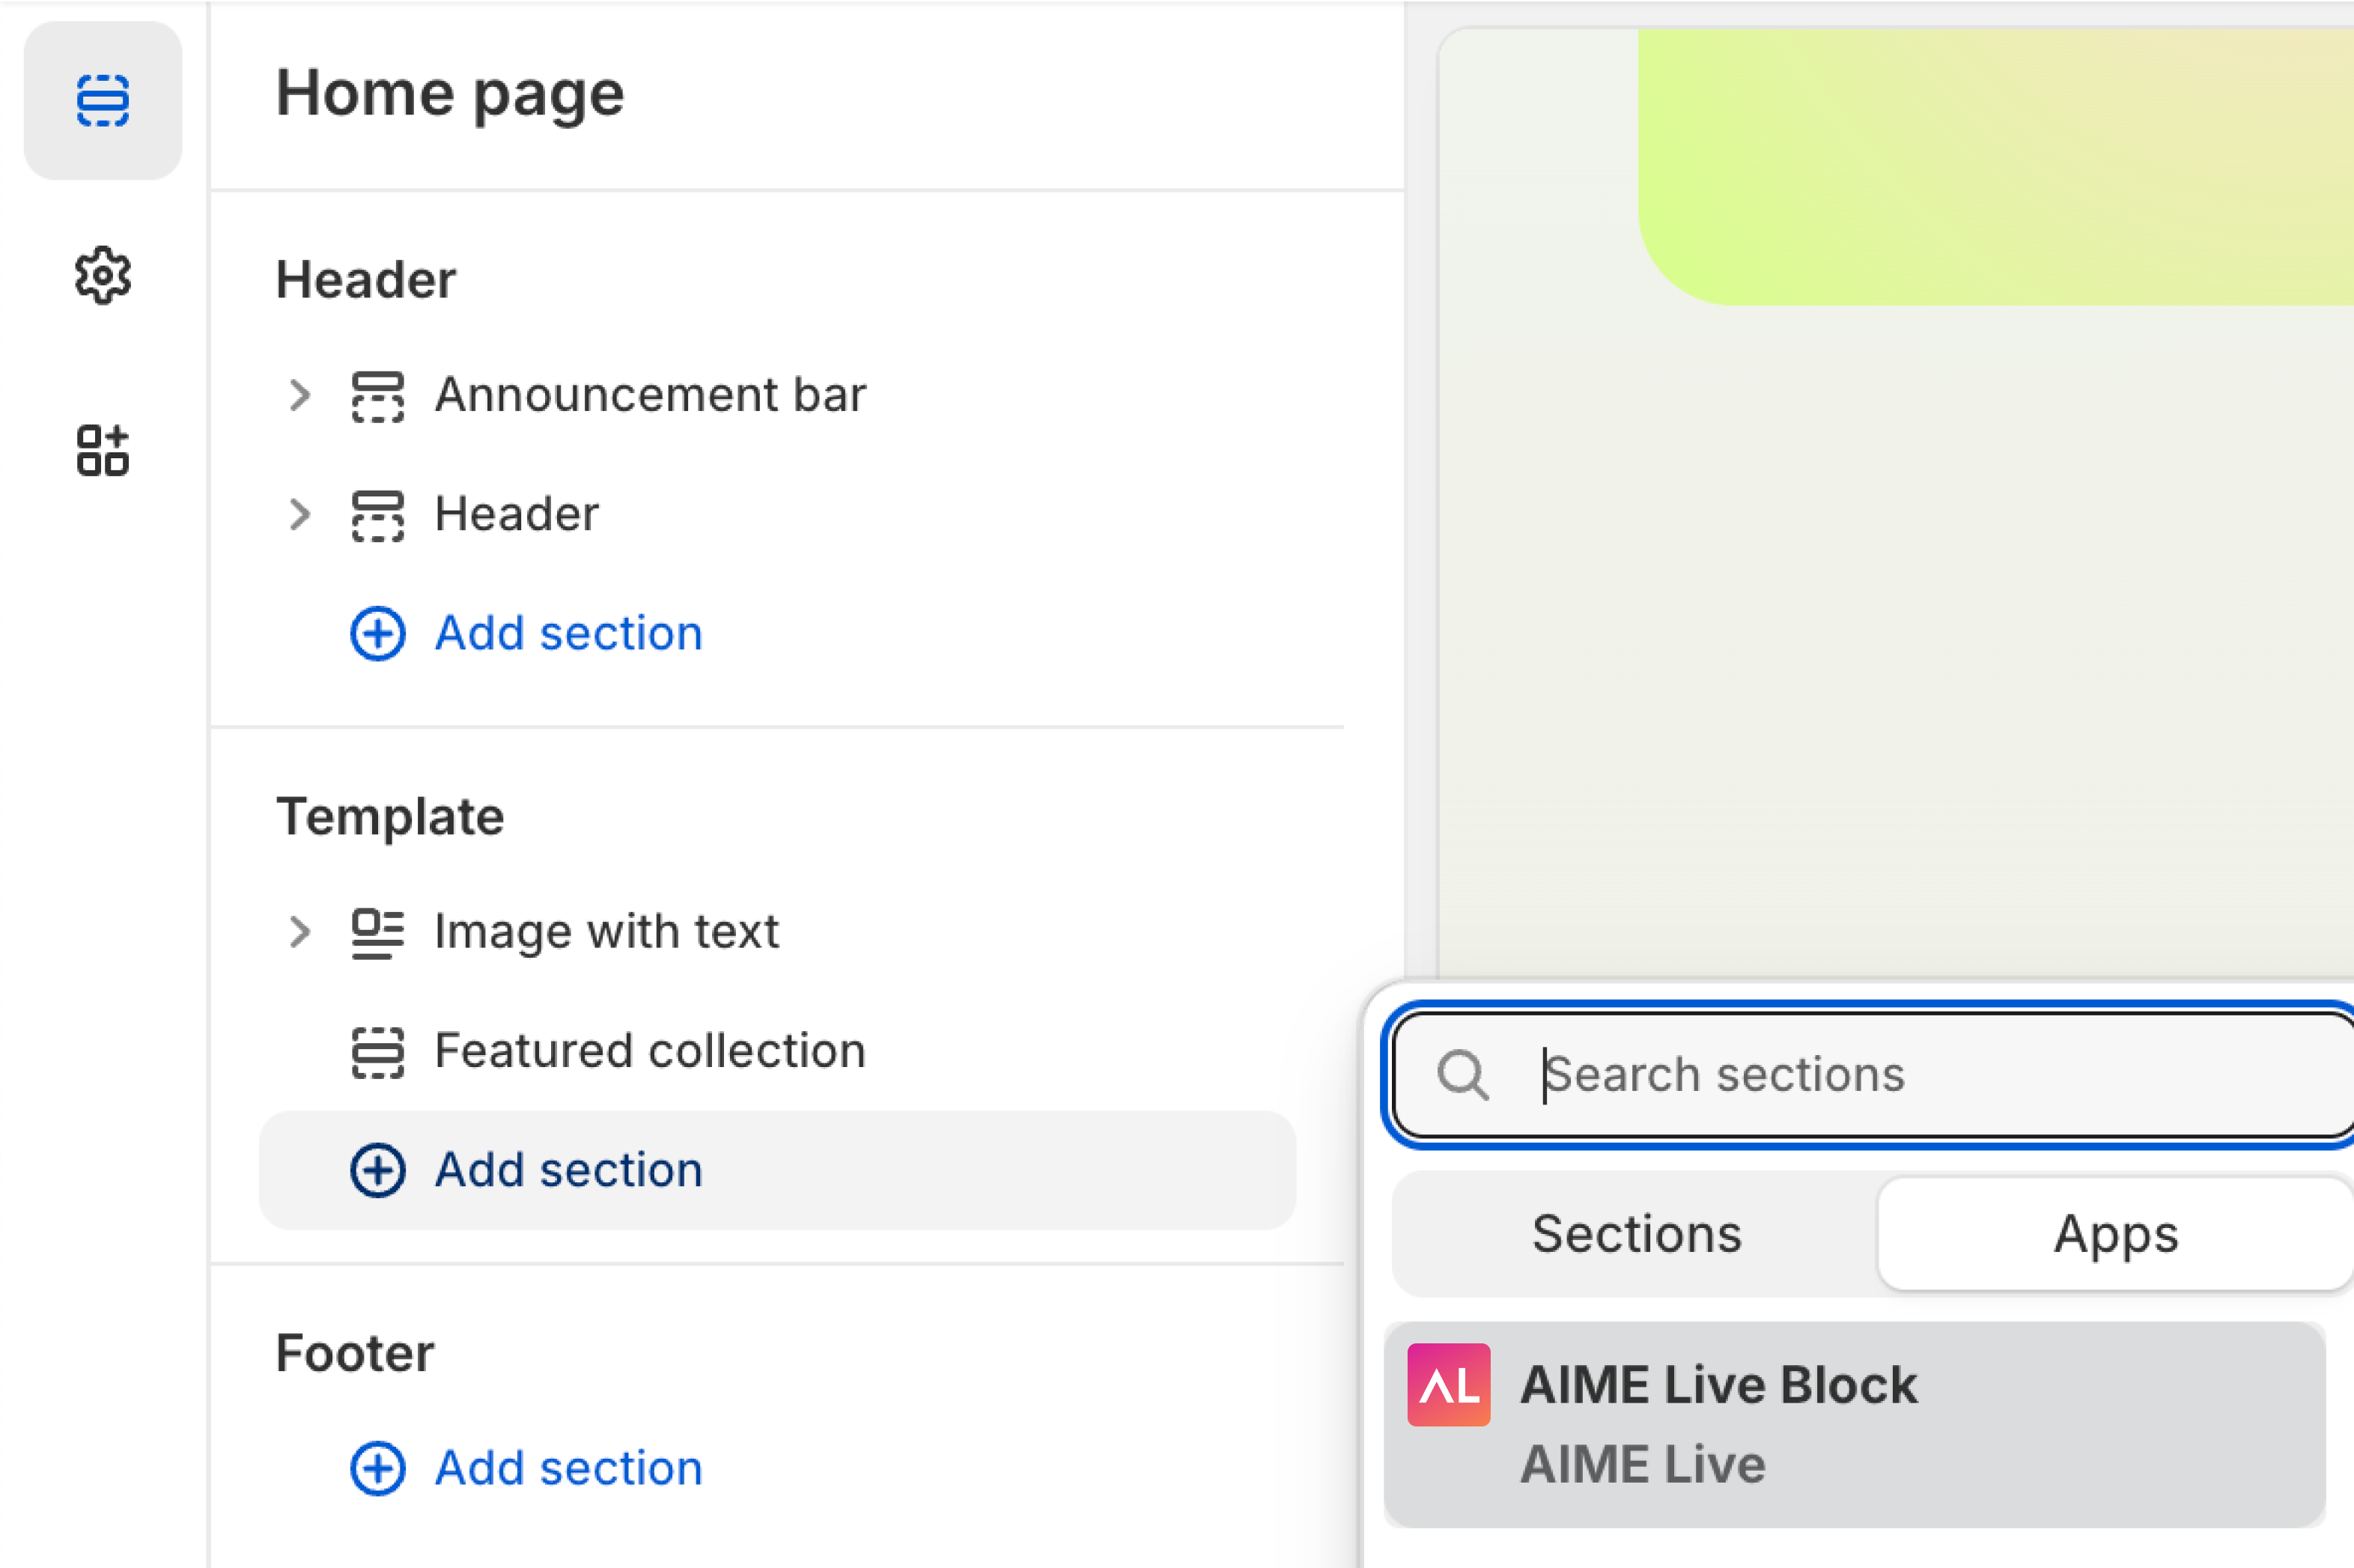
Task: Expand the Announcement bar section
Action: (x=299, y=395)
